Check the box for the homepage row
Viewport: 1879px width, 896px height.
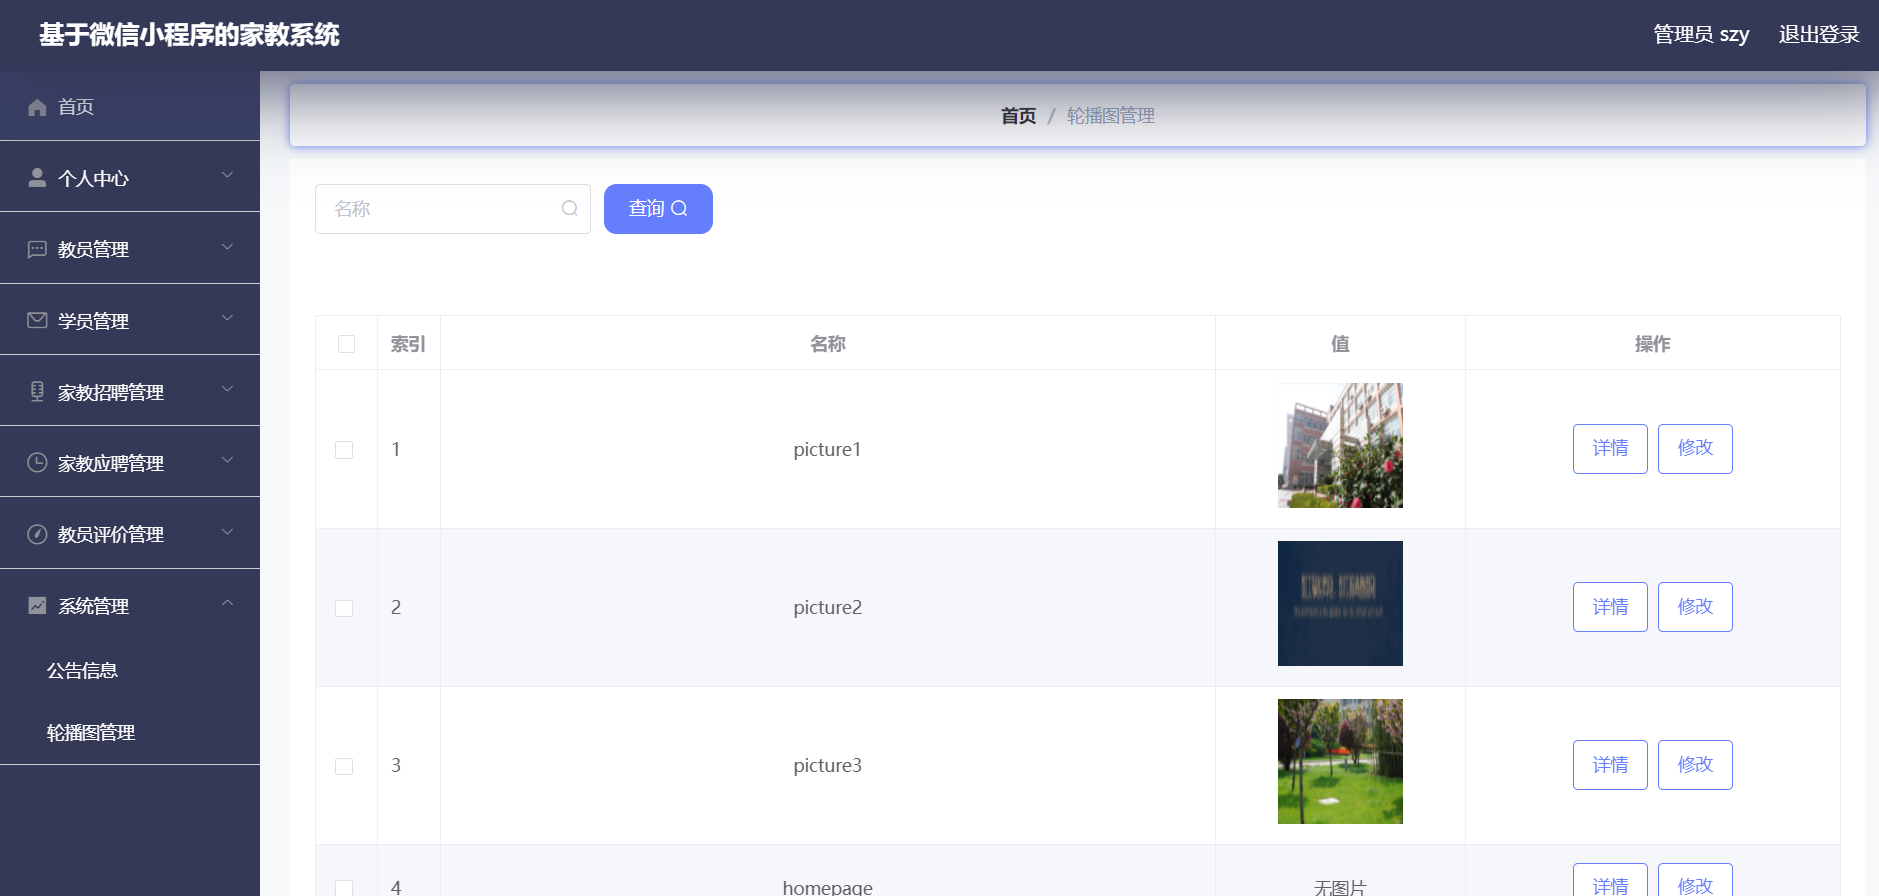(x=344, y=887)
